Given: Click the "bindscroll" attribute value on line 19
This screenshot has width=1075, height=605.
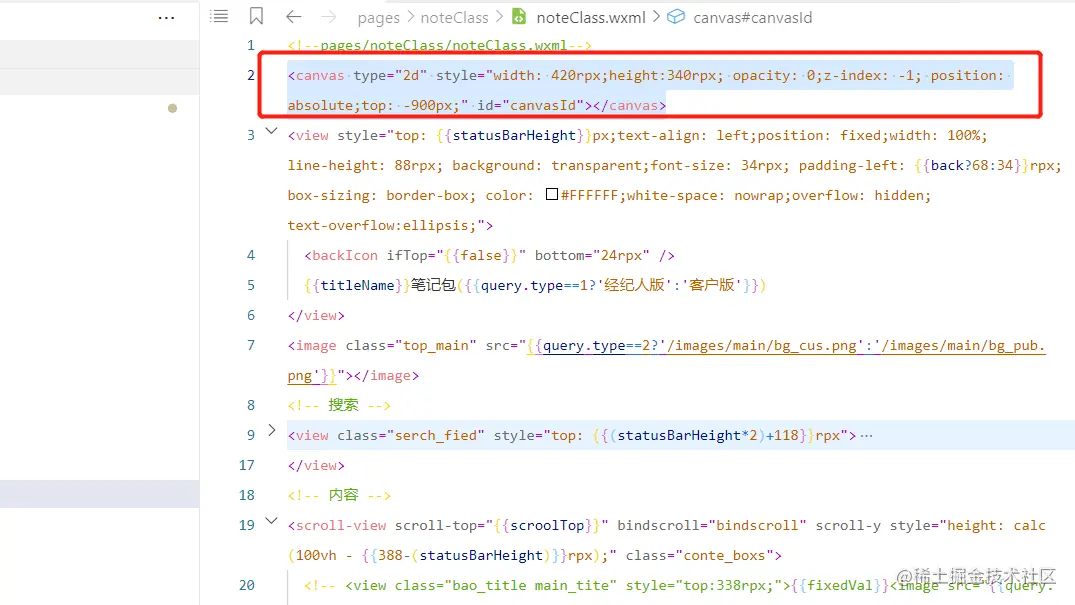Looking at the screenshot, I should (761, 525).
